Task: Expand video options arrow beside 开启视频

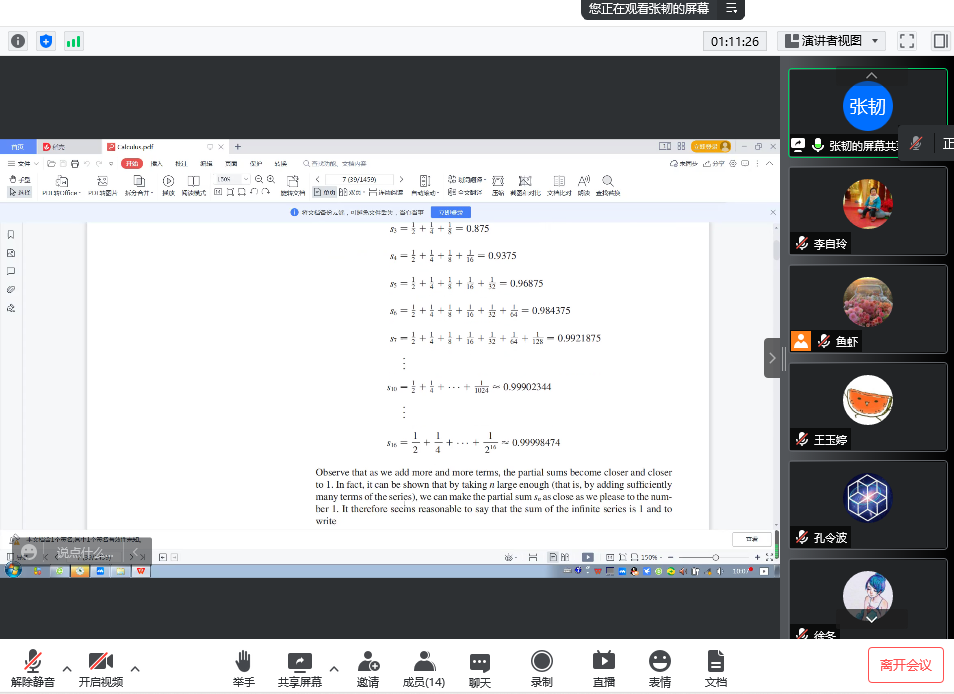Action: pos(135,668)
